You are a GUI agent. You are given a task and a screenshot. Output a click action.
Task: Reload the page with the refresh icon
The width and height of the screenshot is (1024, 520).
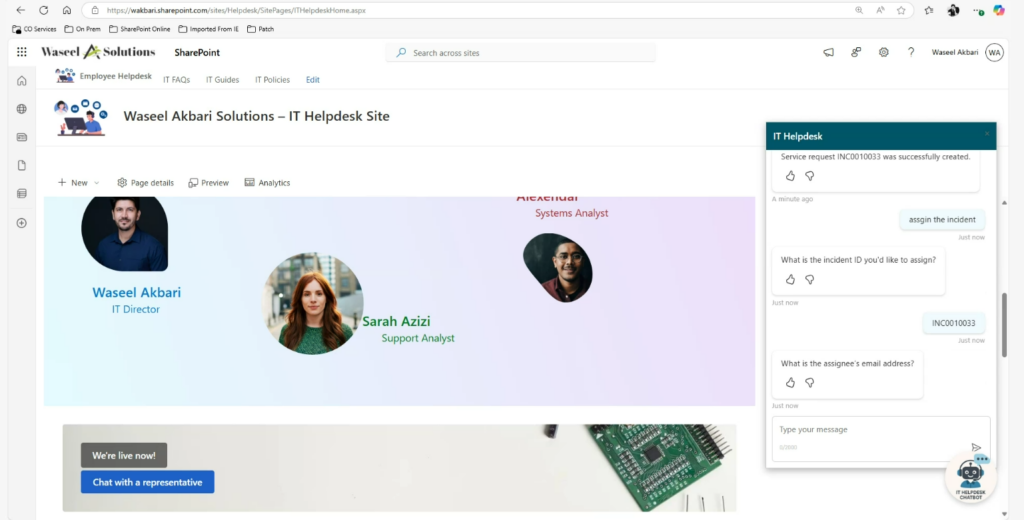click(44, 10)
